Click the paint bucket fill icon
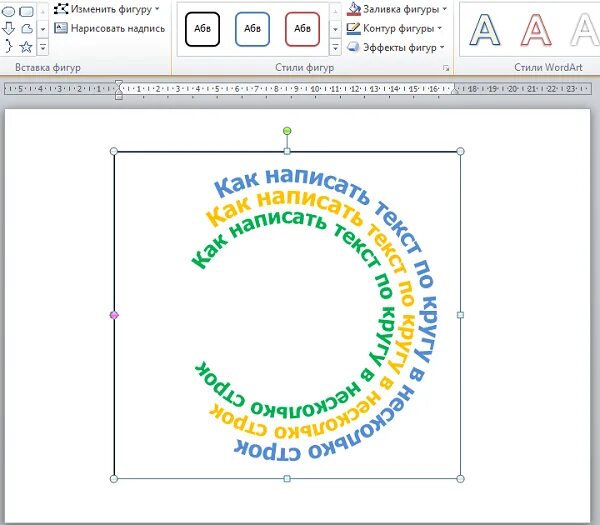The width and height of the screenshot is (600, 525). [354, 9]
